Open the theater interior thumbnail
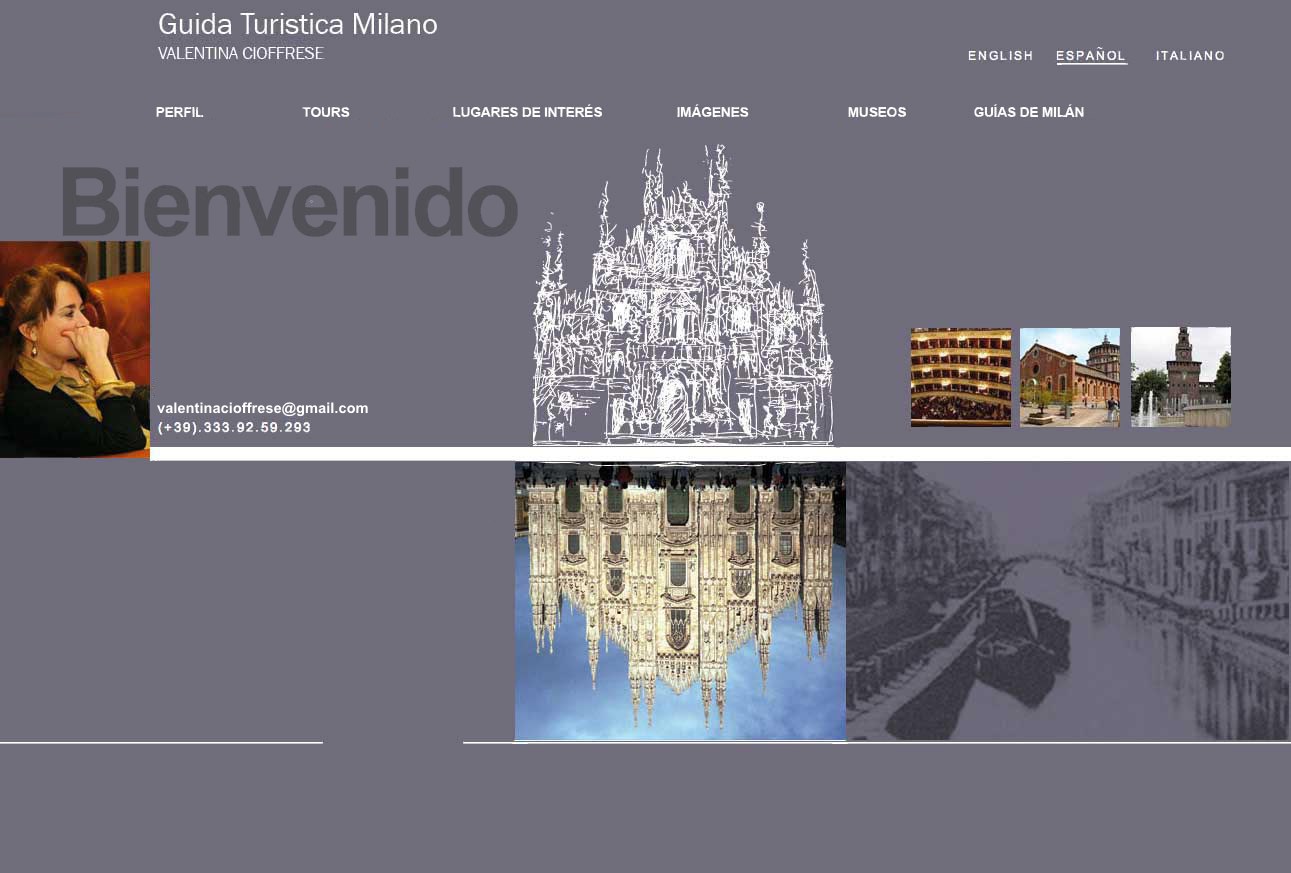1291x873 pixels. (961, 377)
